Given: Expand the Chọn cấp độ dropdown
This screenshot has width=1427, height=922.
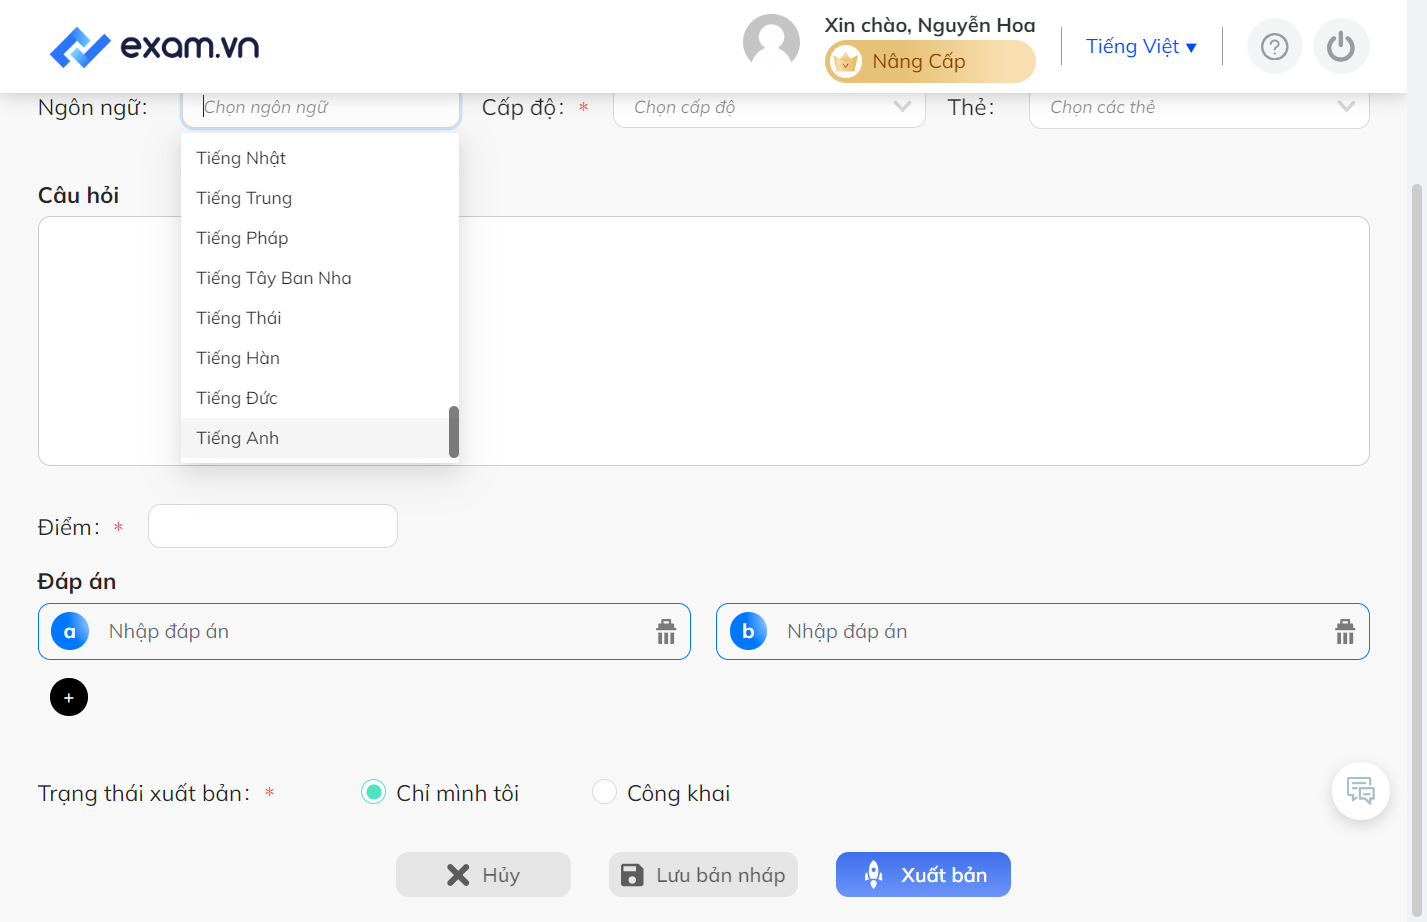Looking at the screenshot, I should pyautogui.click(x=769, y=107).
